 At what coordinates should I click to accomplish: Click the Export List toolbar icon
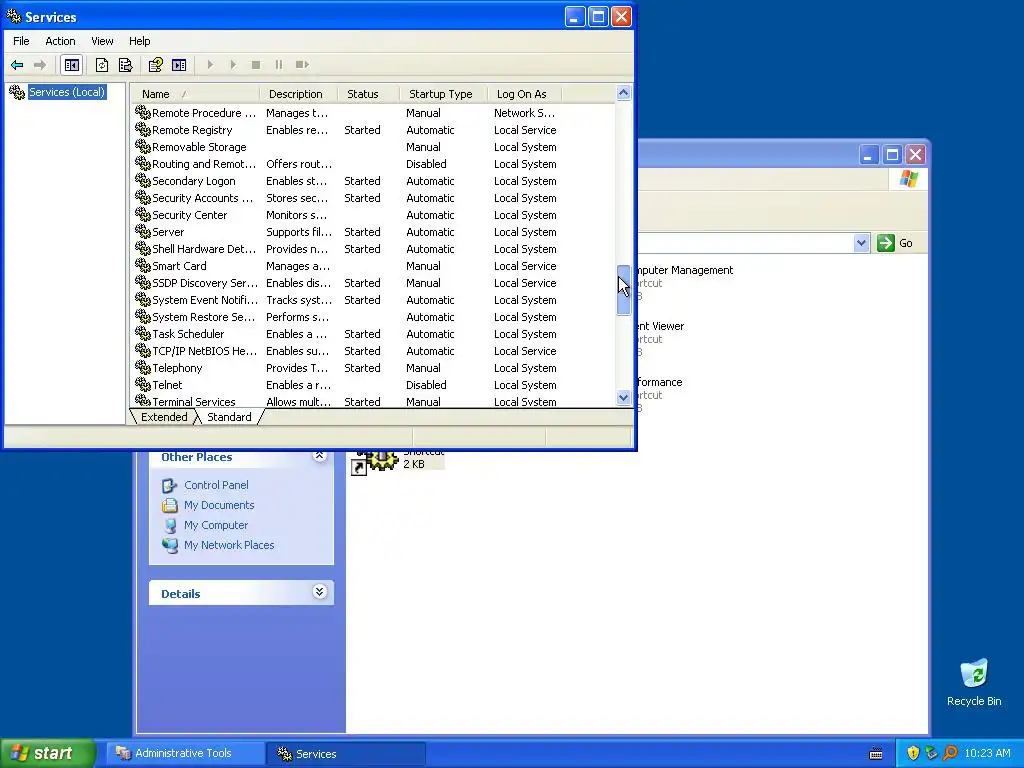(125, 65)
